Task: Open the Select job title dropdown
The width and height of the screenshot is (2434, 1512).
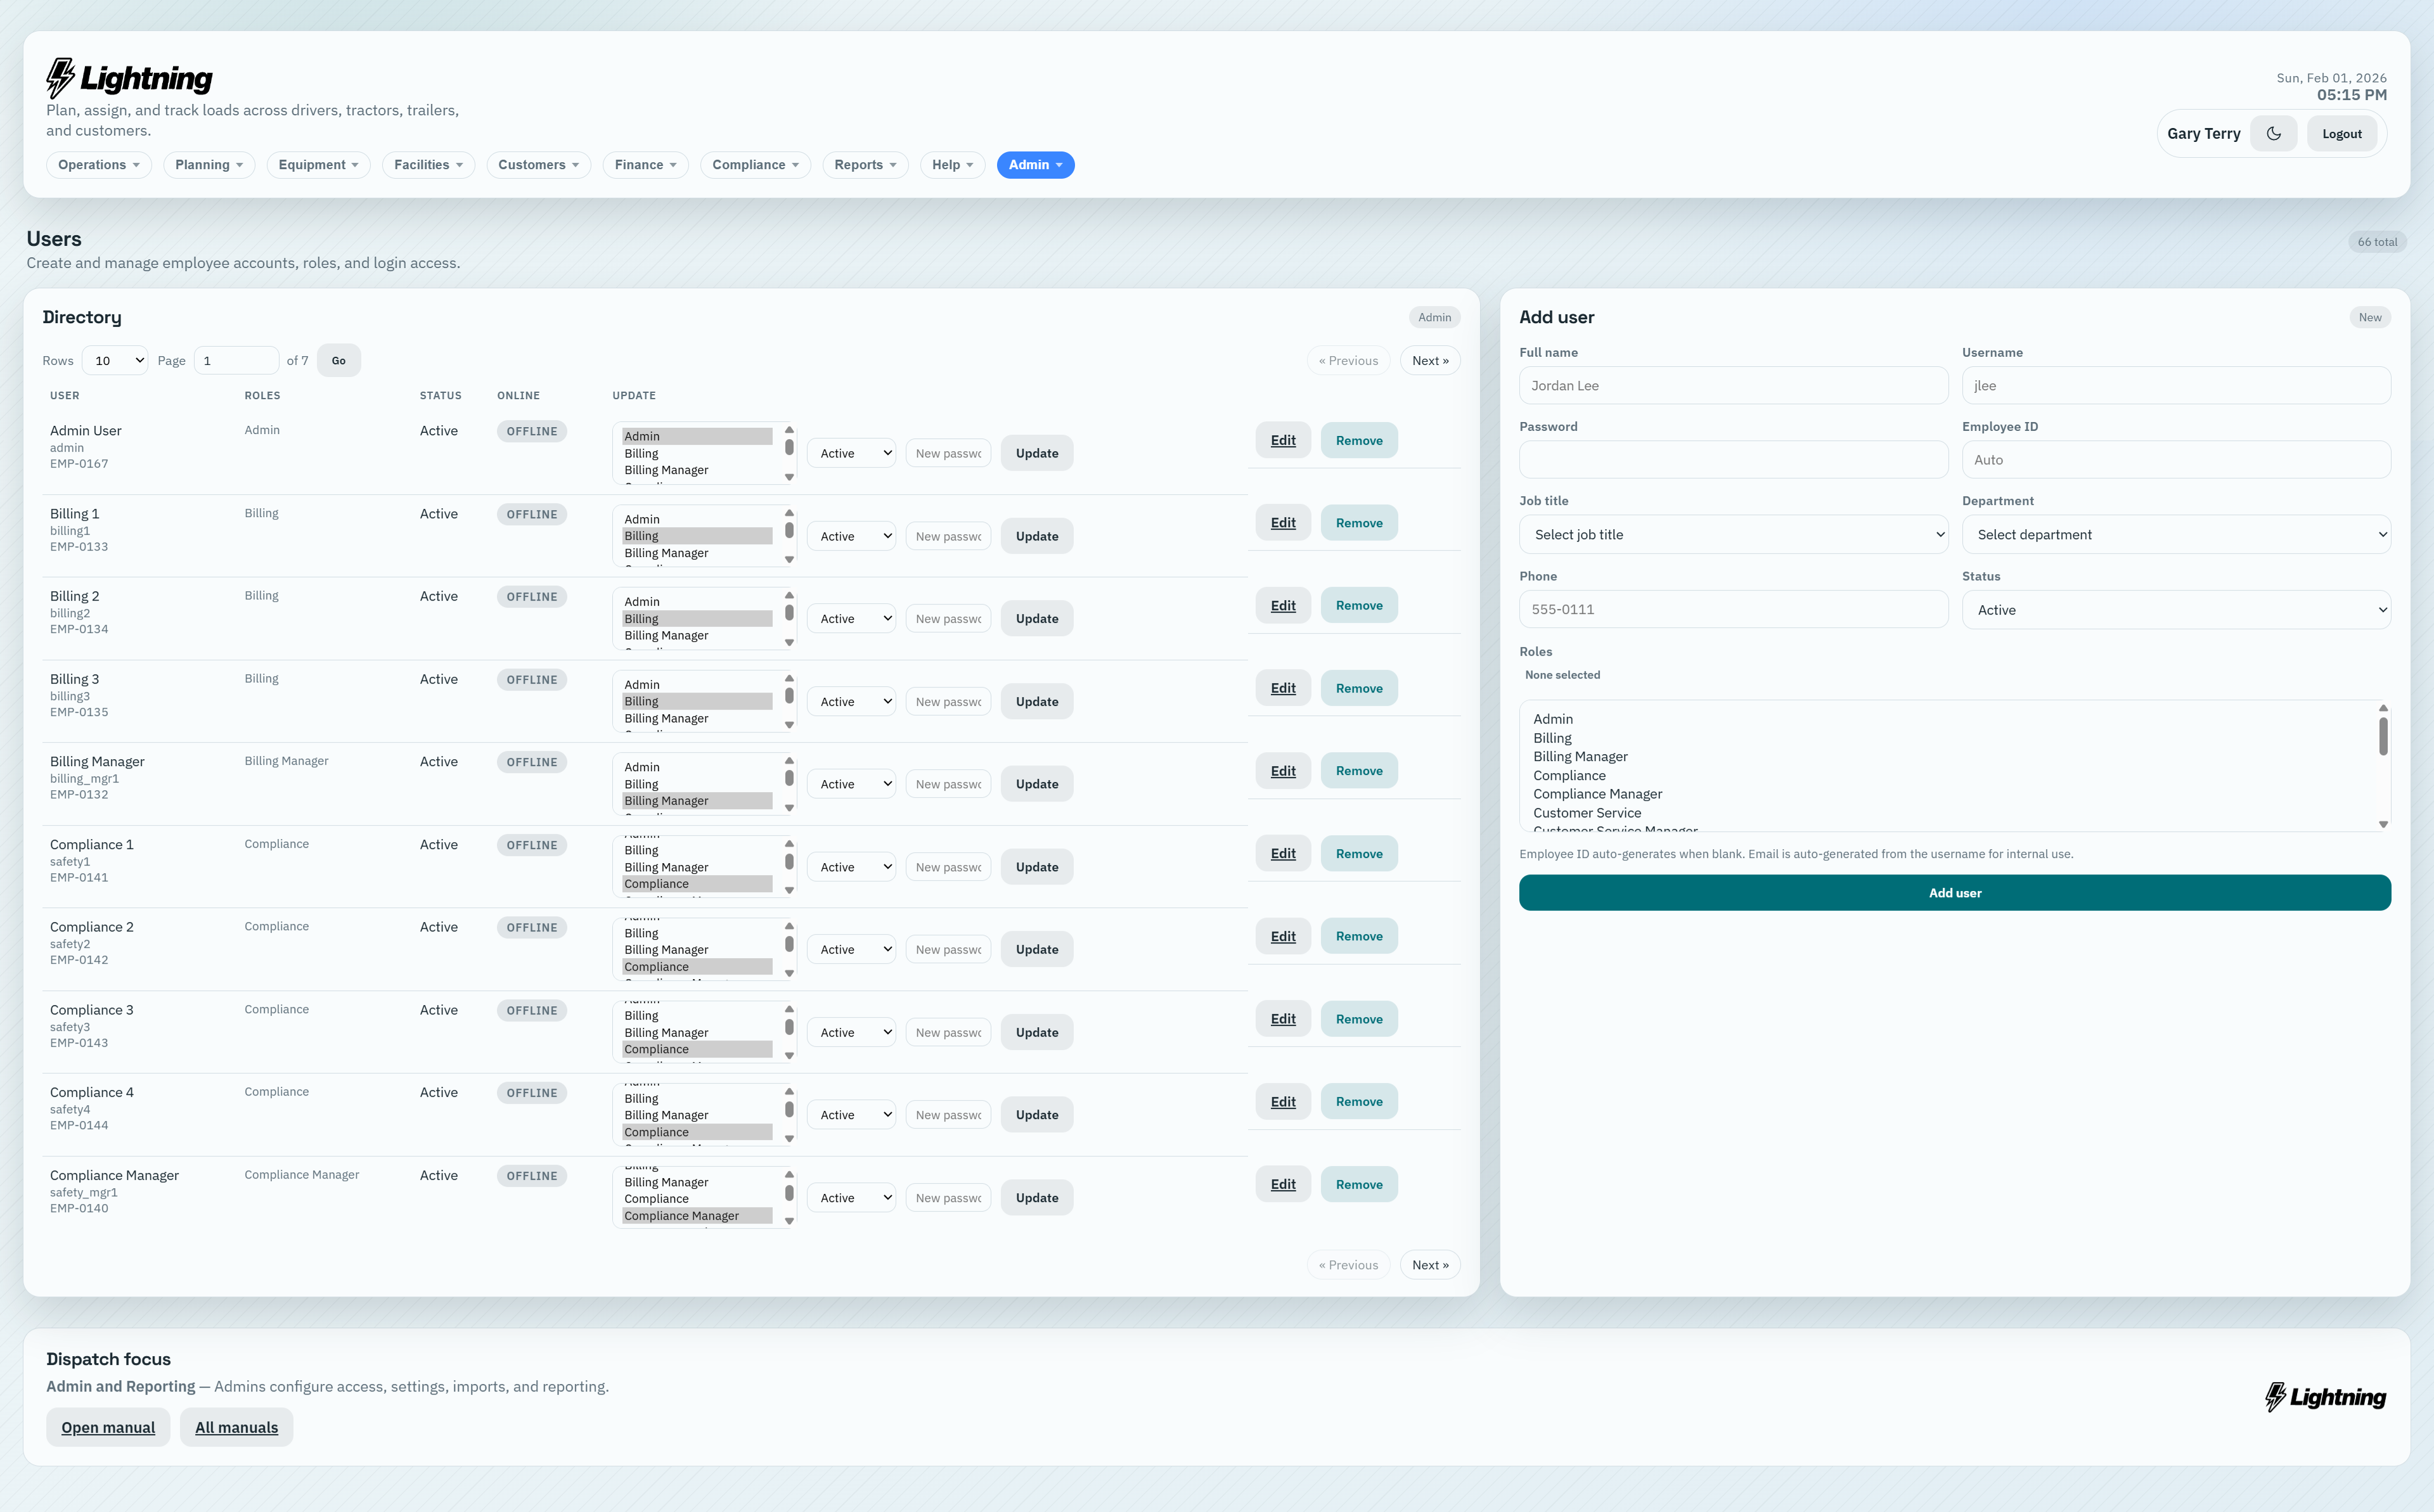Action: [1733, 534]
